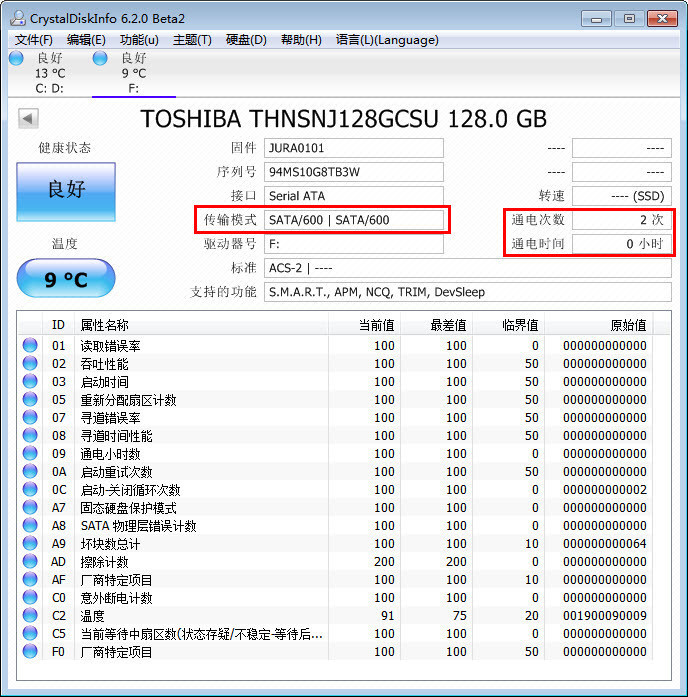Select the C: D: disk tab
The width and height of the screenshot is (688, 697).
tap(49, 73)
